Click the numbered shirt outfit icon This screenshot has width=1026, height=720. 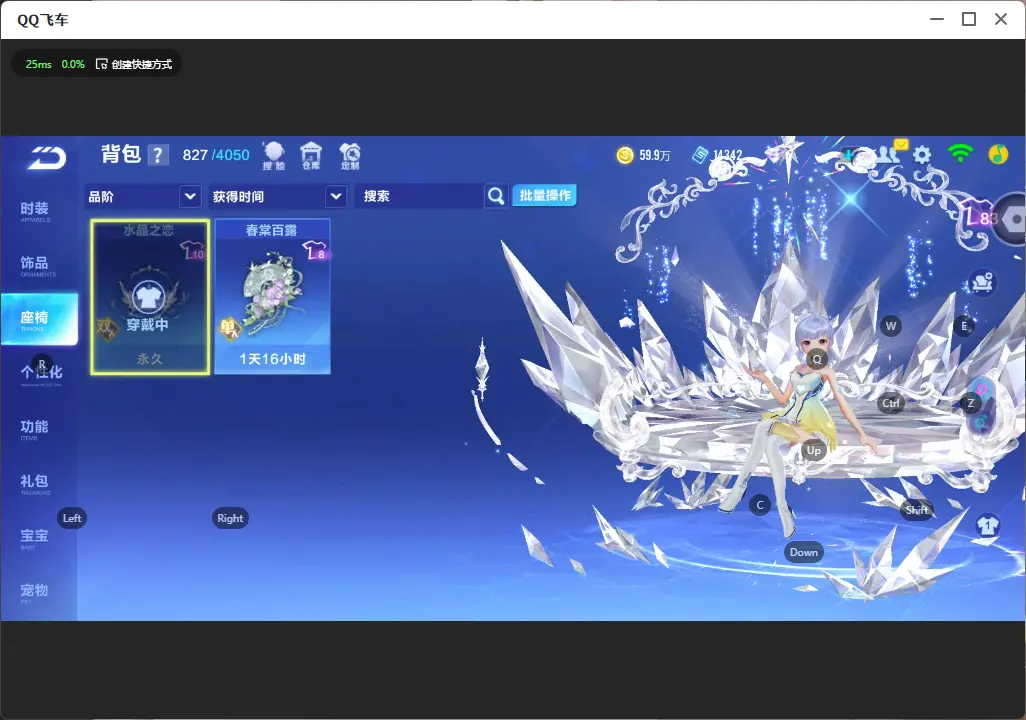pos(987,525)
